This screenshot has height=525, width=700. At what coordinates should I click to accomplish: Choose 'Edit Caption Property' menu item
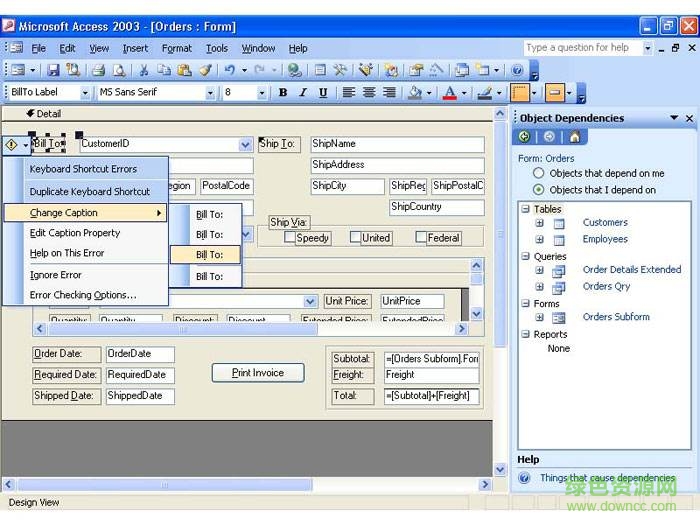[75, 233]
